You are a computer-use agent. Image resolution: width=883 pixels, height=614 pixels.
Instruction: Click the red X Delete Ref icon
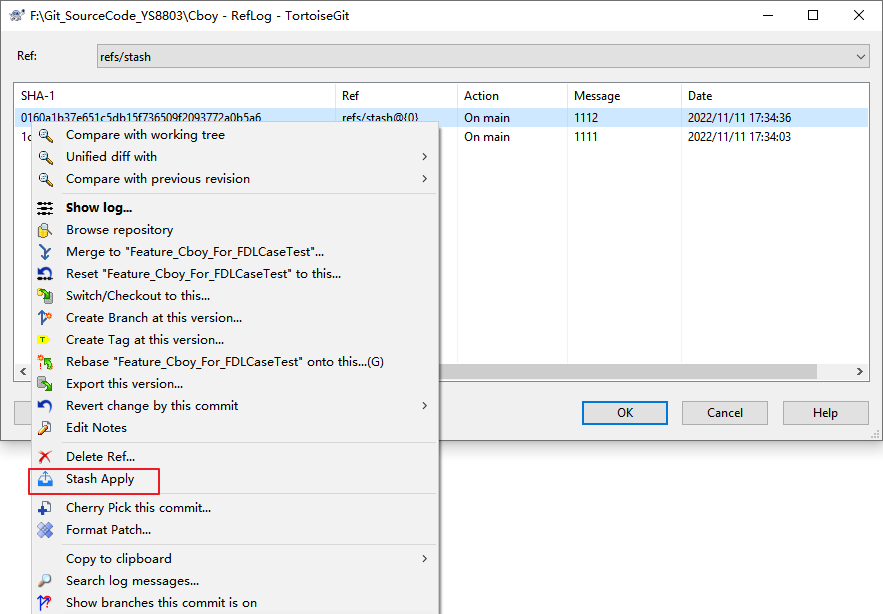point(45,457)
